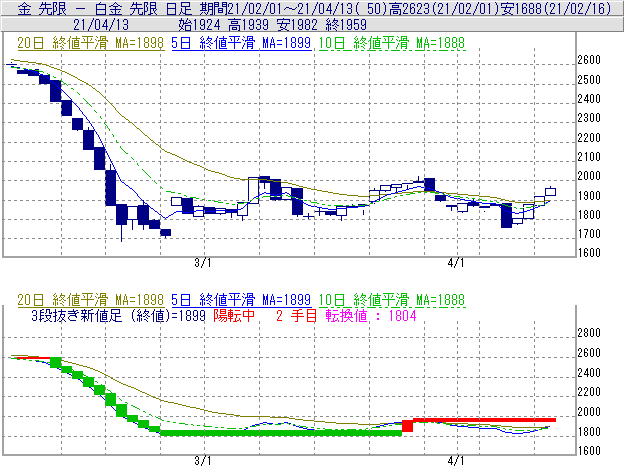Click the 2800 price label on the lower chart axis
Screen dimensions: 624x473
(x=589, y=333)
